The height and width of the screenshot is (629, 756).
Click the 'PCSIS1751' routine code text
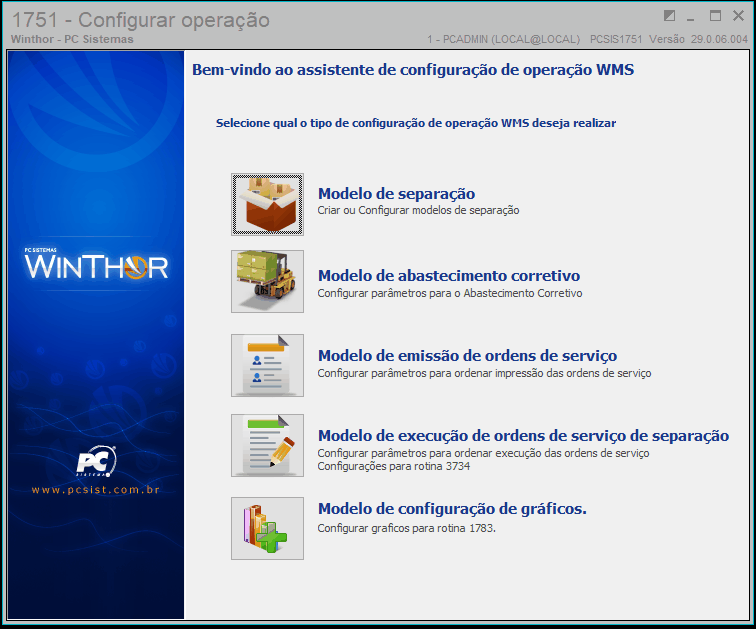pos(616,40)
